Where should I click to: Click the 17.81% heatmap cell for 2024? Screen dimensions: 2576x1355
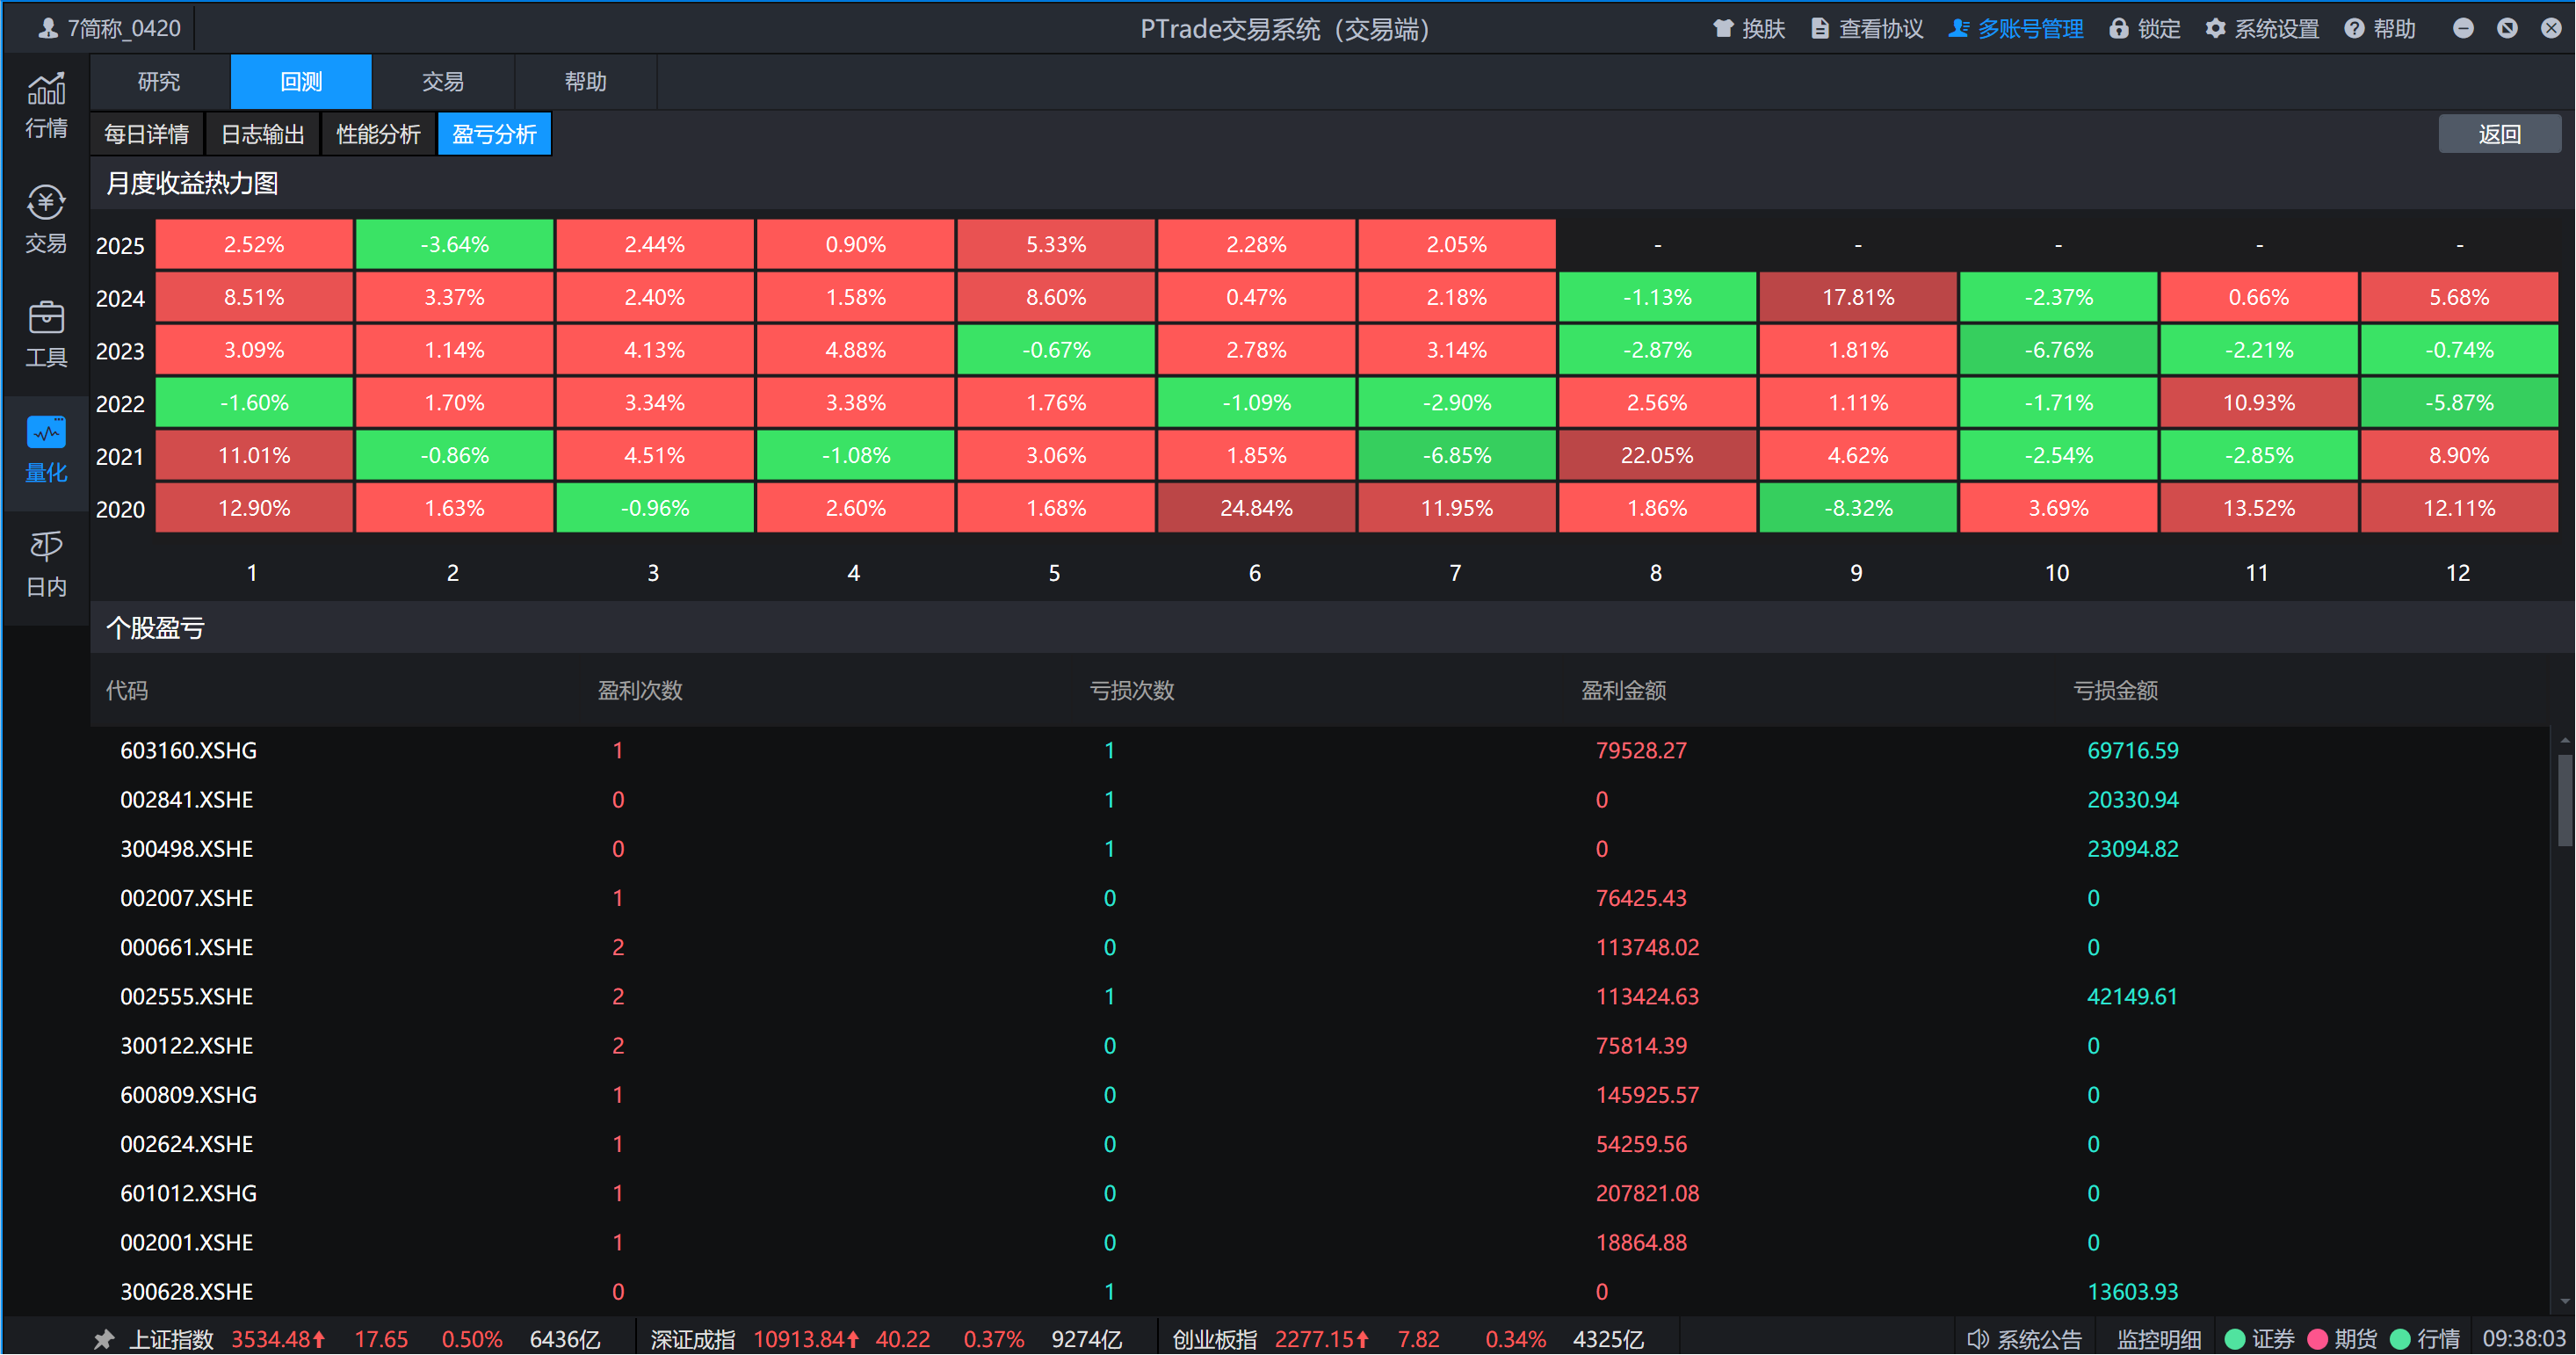[x=1857, y=297]
